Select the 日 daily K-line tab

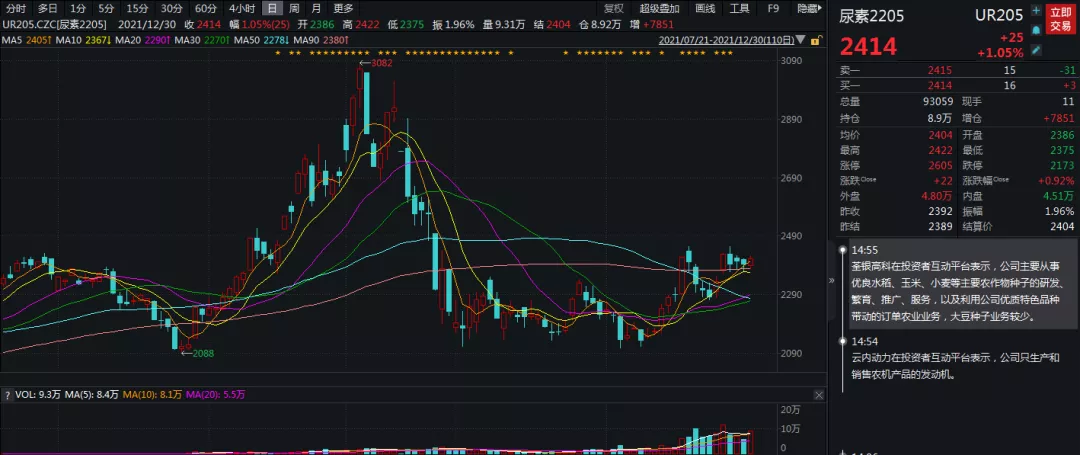click(x=273, y=8)
